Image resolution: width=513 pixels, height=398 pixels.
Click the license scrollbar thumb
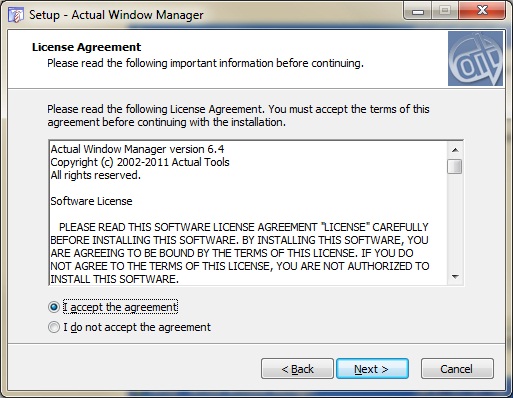pos(455,166)
